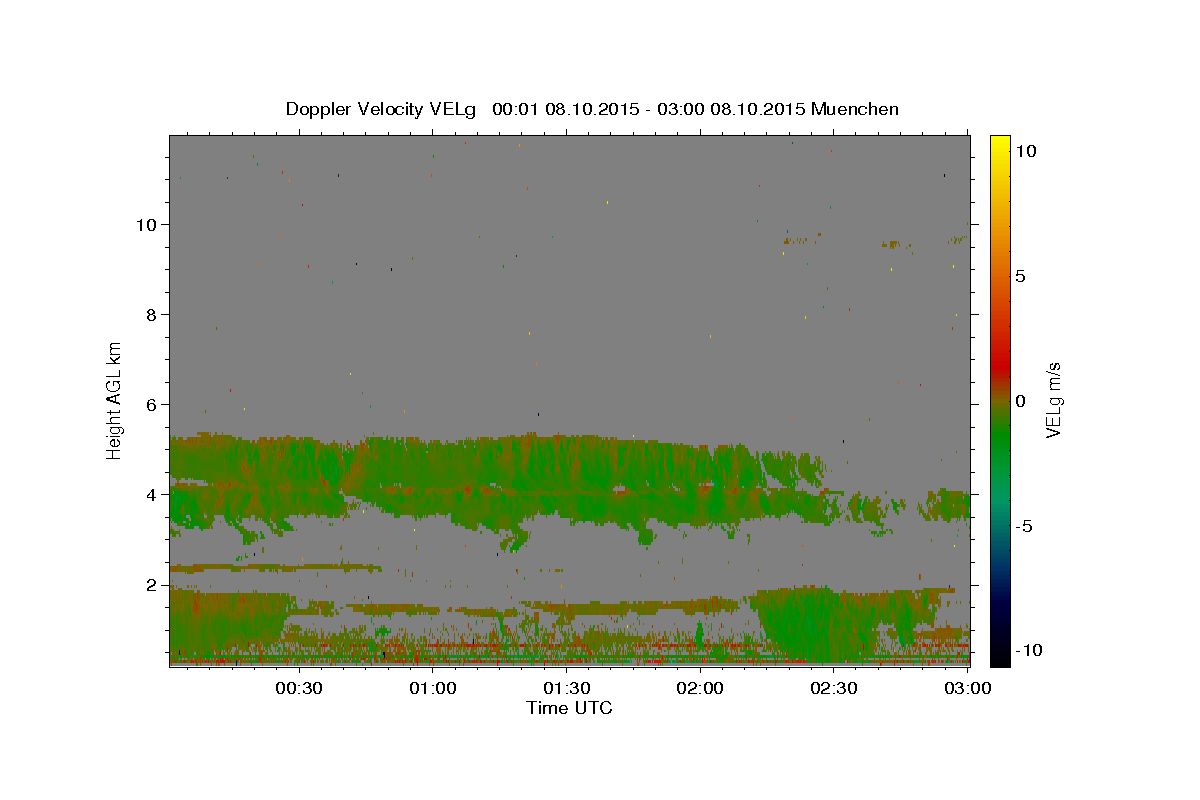
Task: Click the height axis value "6"
Action: pos(151,404)
